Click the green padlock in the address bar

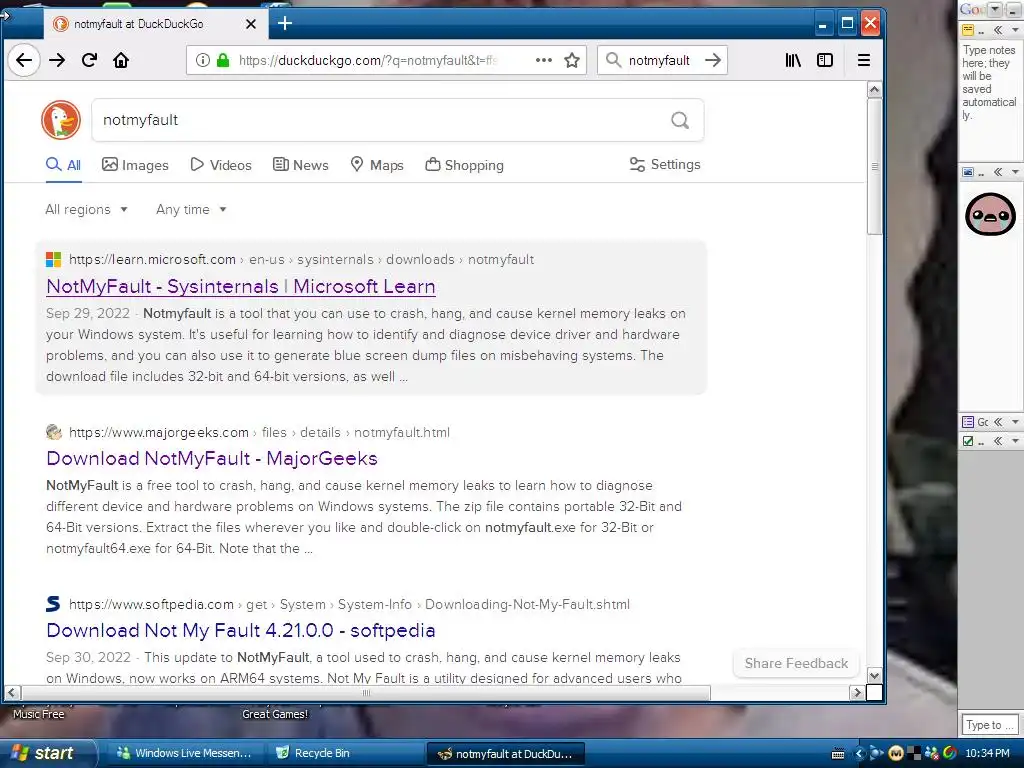coord(223,60)
